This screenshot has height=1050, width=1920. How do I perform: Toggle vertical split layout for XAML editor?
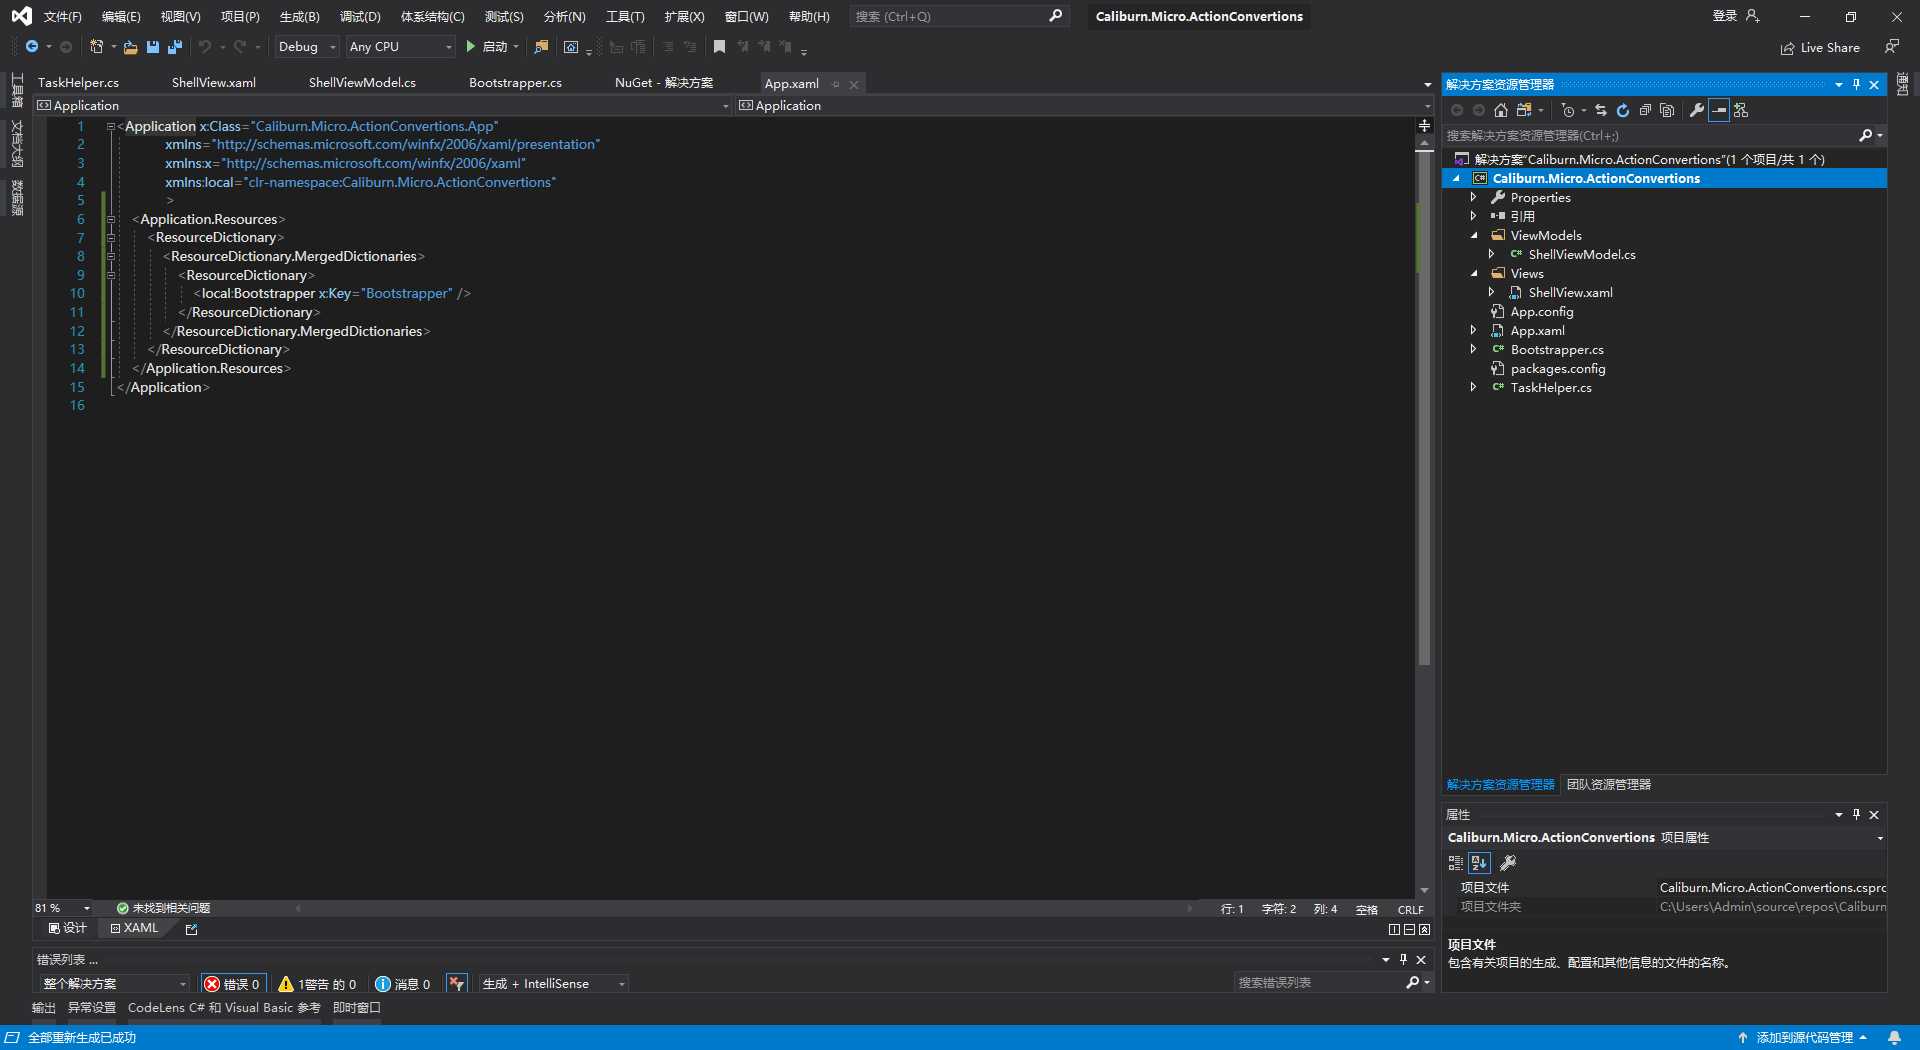pos(1394,929)
